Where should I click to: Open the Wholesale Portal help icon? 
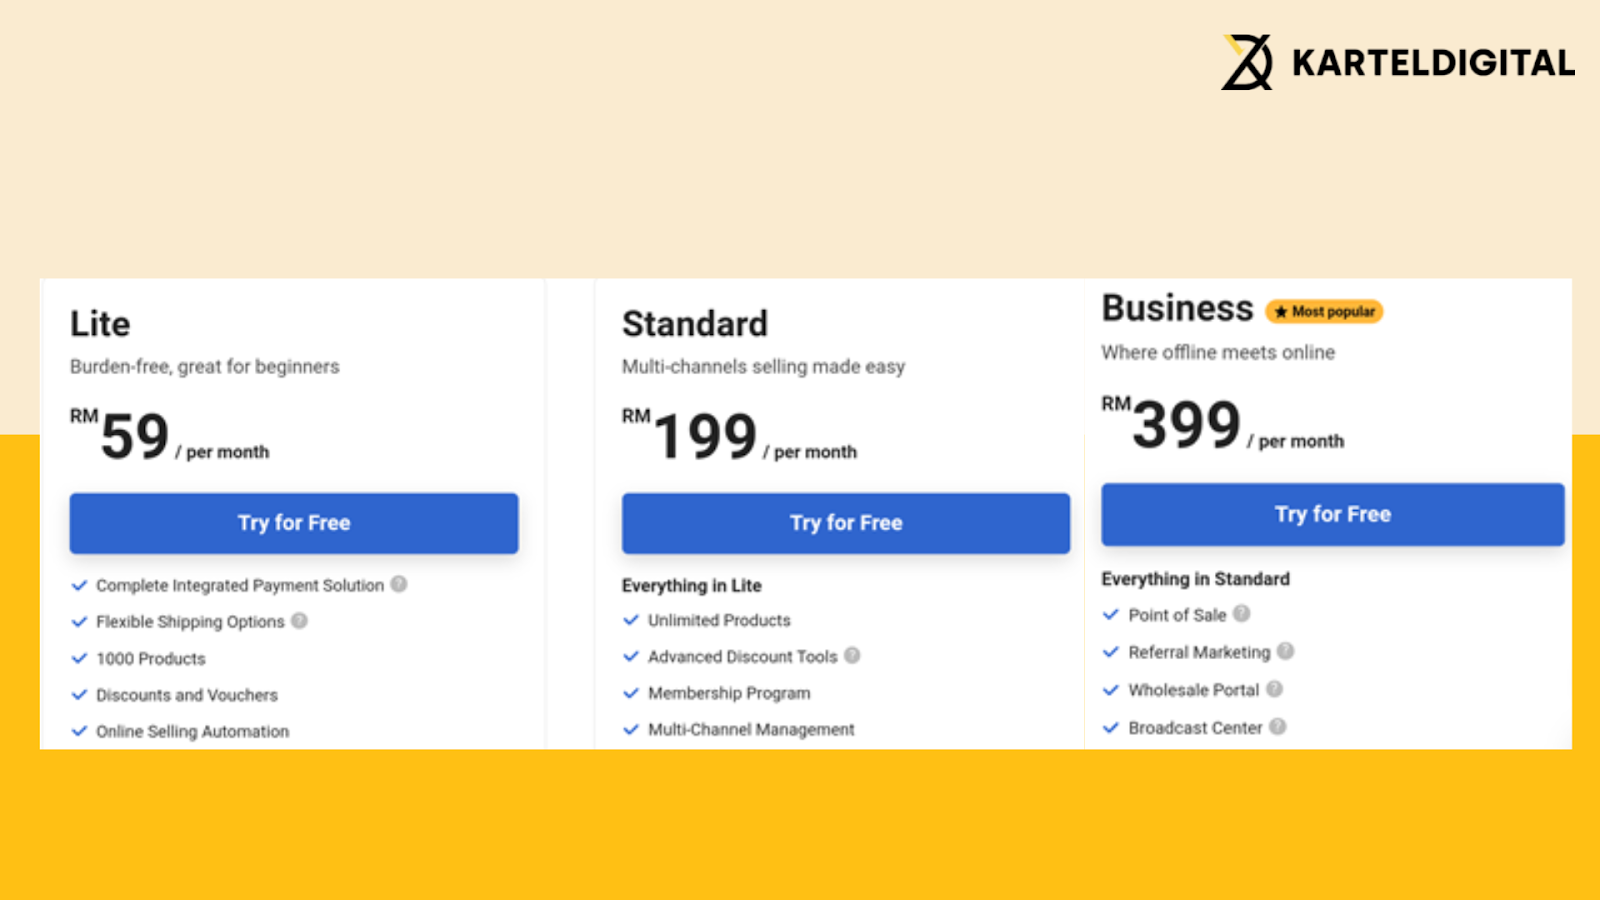click(x=1274, y=689)
